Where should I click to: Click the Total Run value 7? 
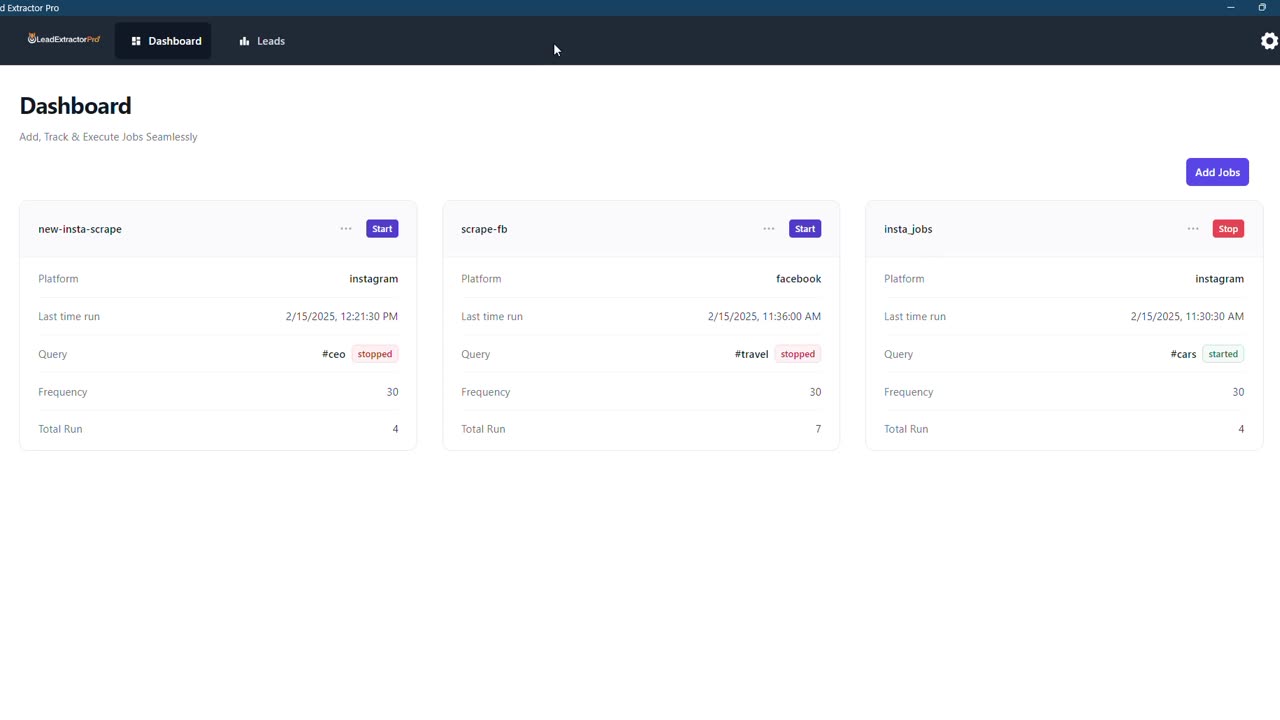pyautogui.click(x=818, y=429)
